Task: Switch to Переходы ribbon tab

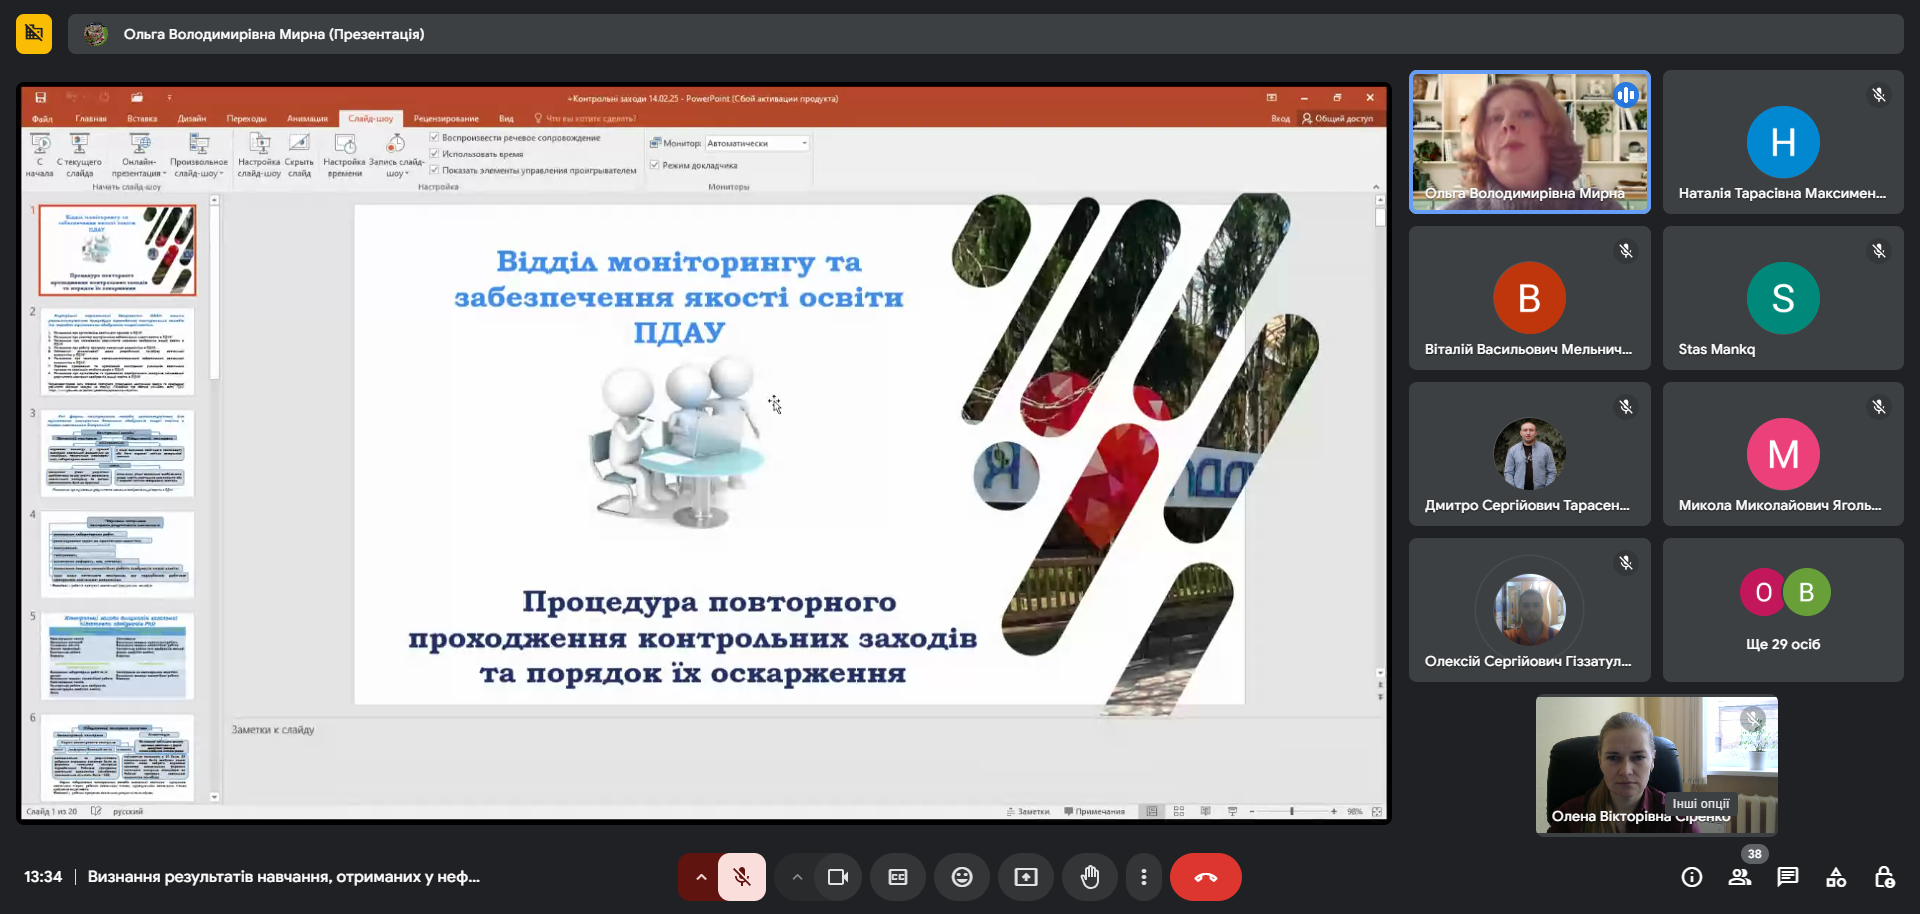Action: (246, 118)
